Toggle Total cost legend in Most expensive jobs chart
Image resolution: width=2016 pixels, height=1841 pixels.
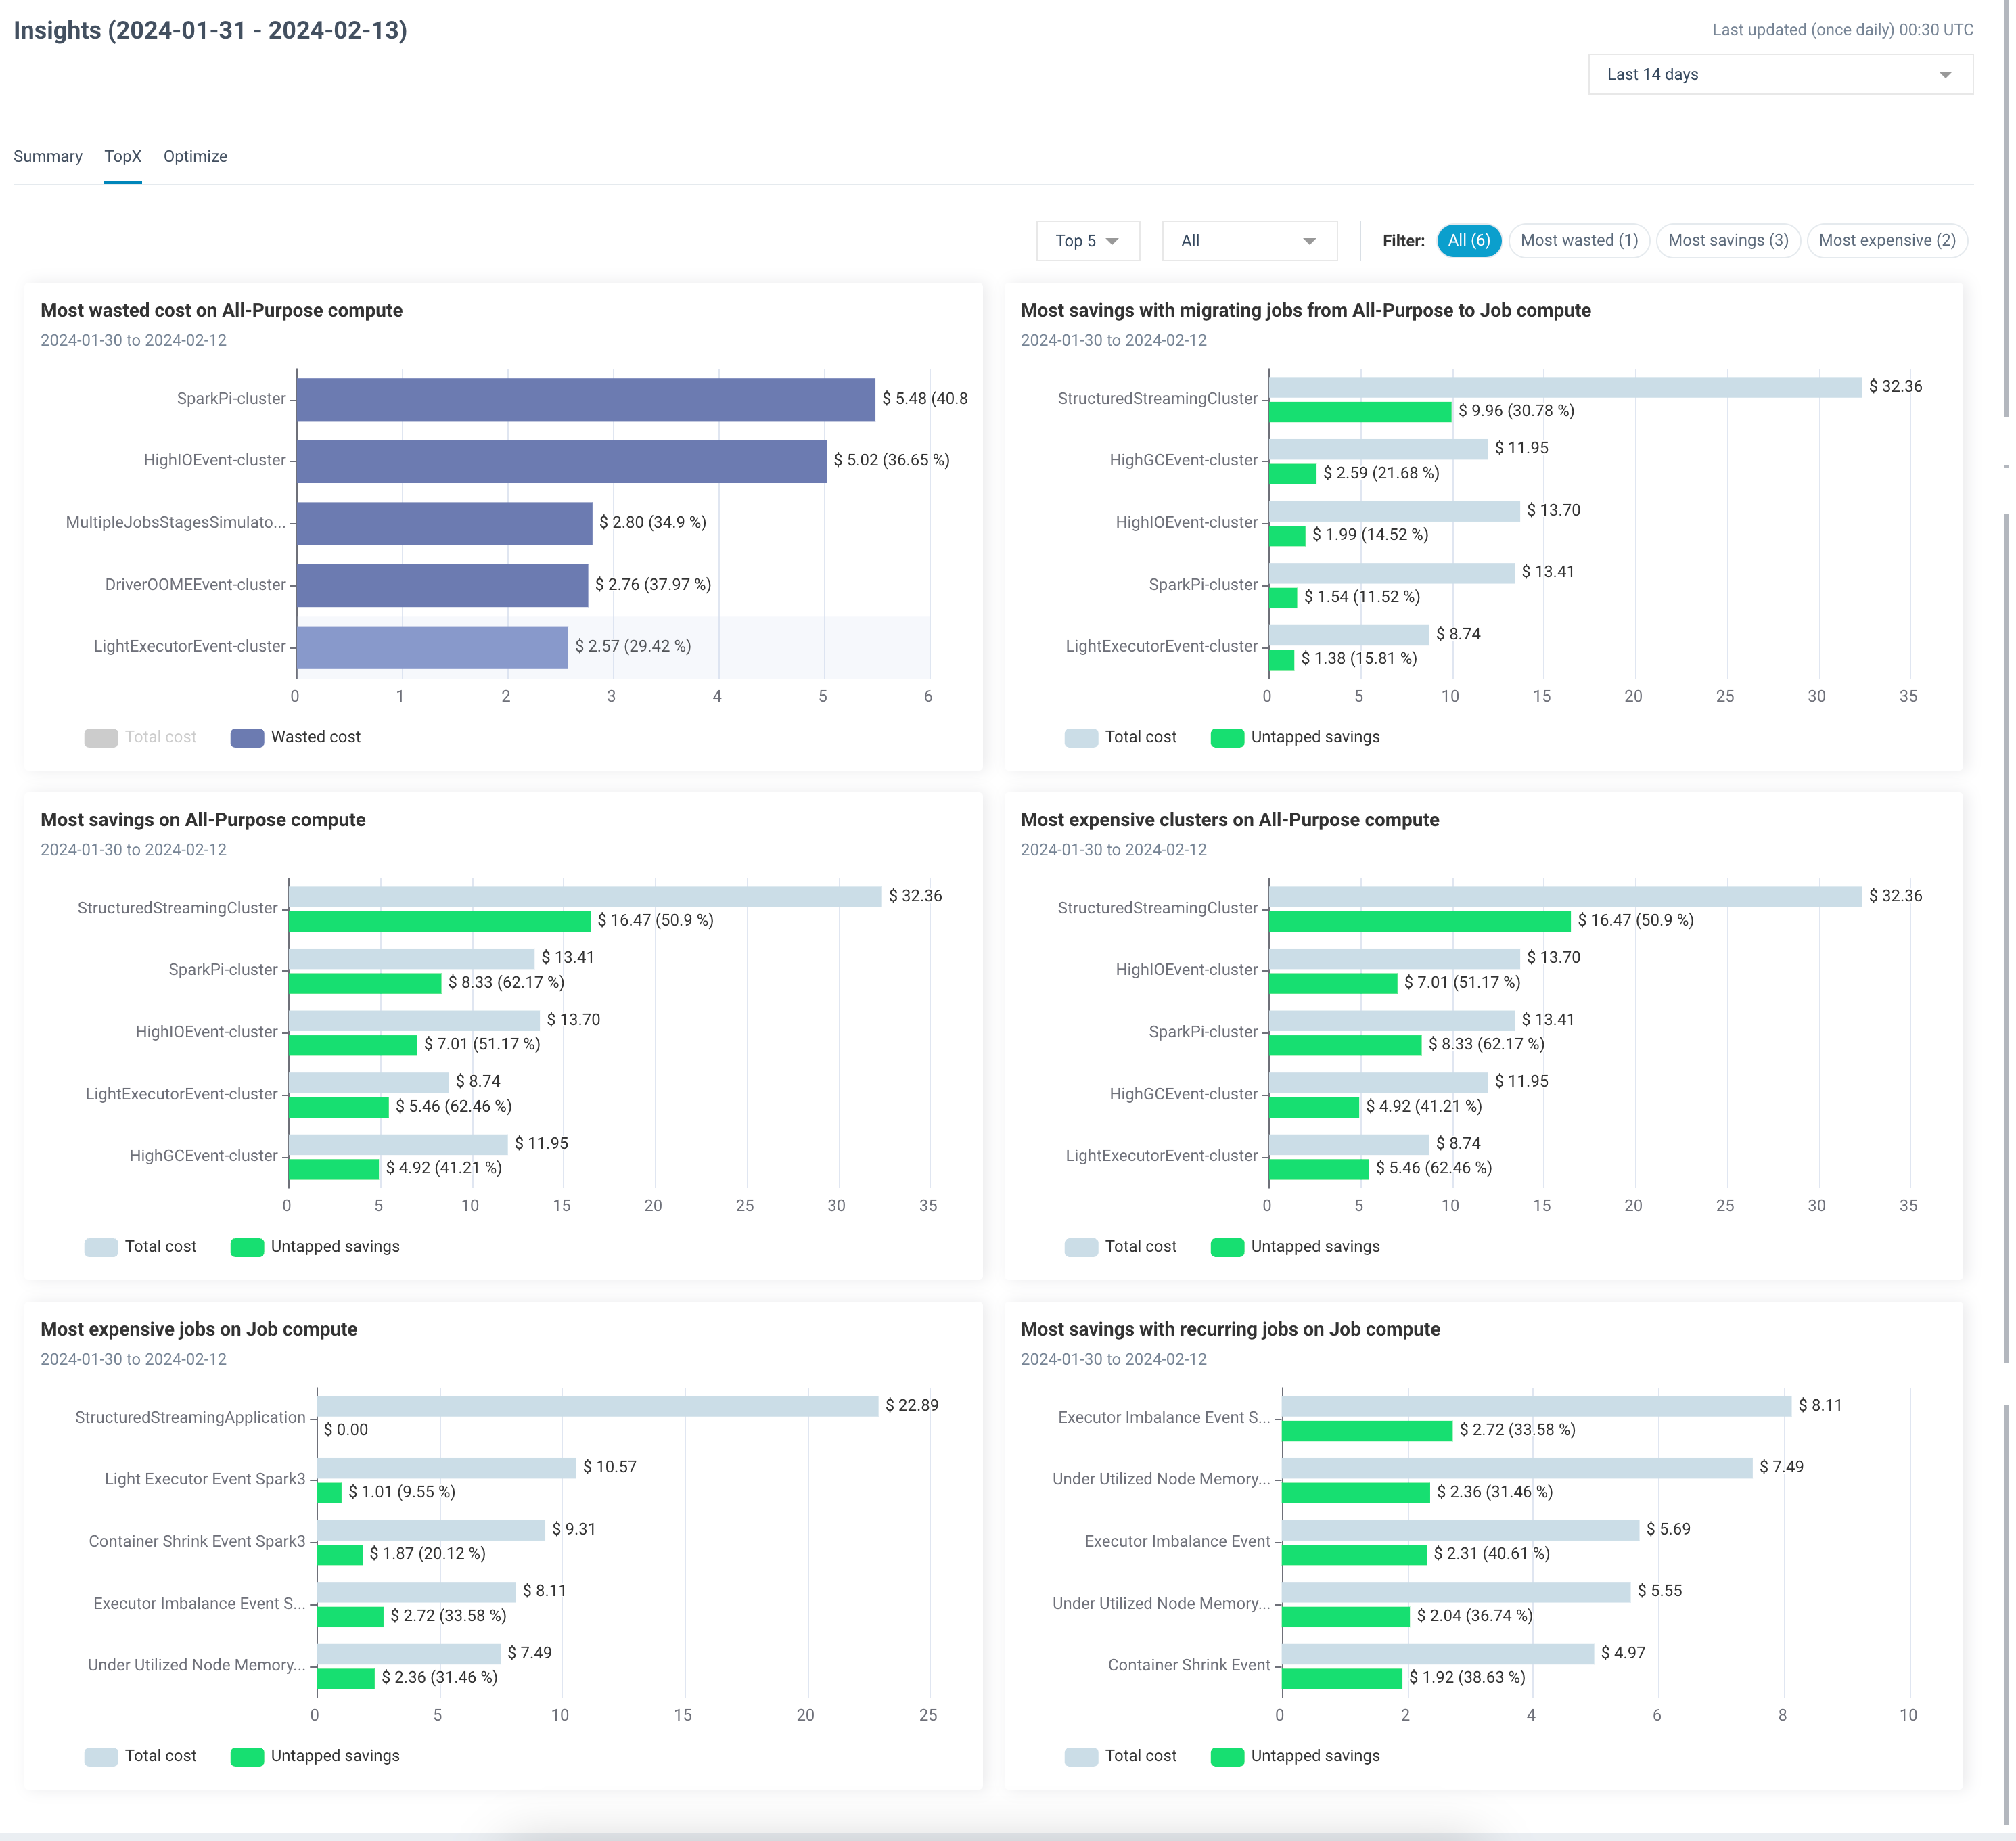click(x=140, y=1756)
